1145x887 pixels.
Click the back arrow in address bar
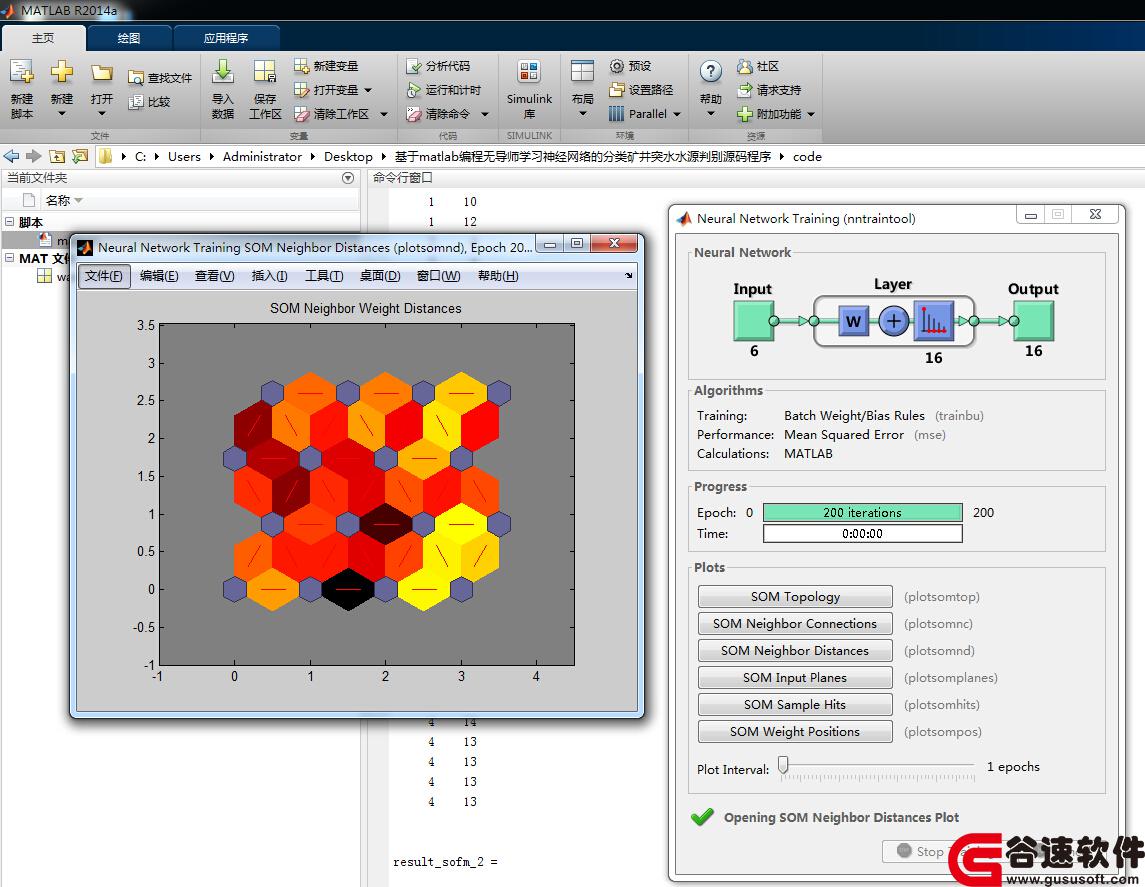(x=11, y=156)
